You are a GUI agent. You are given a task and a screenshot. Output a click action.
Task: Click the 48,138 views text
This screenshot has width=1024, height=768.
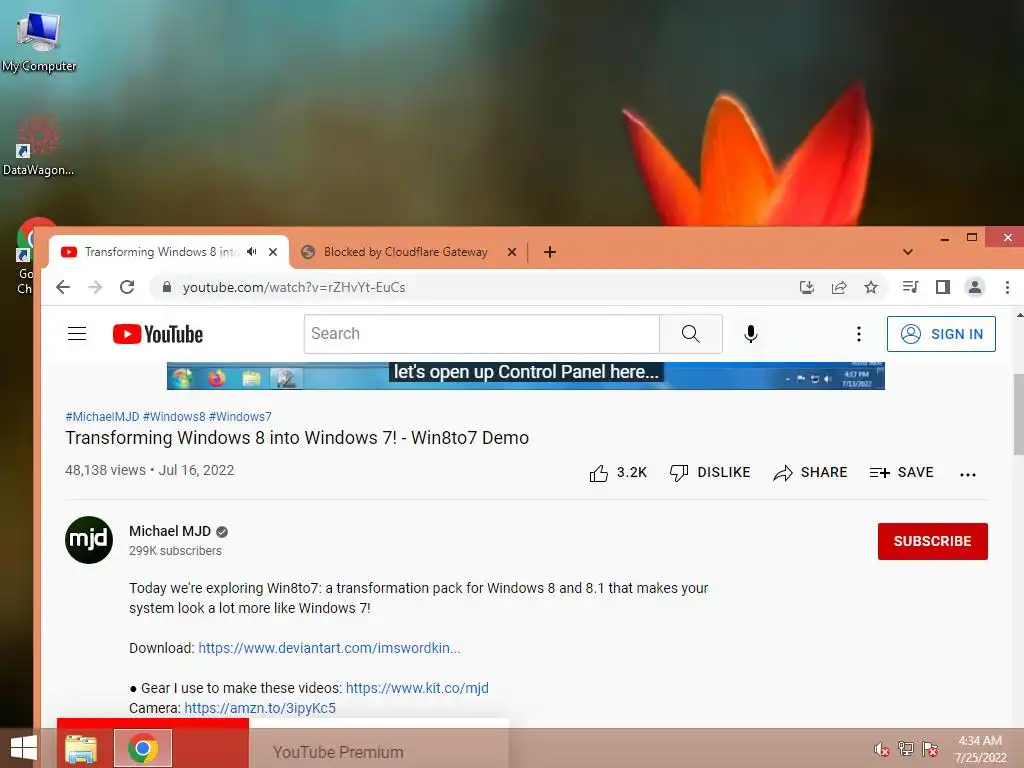tap(105, 470)
